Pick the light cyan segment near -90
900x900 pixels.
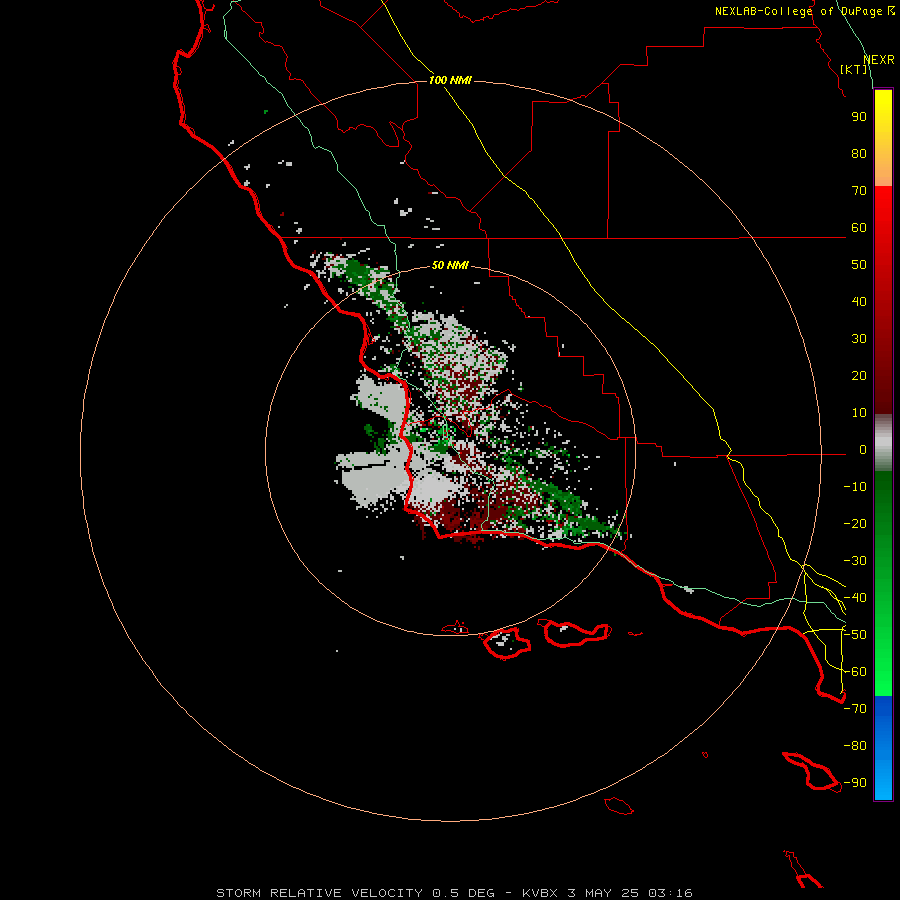[883, 783]
